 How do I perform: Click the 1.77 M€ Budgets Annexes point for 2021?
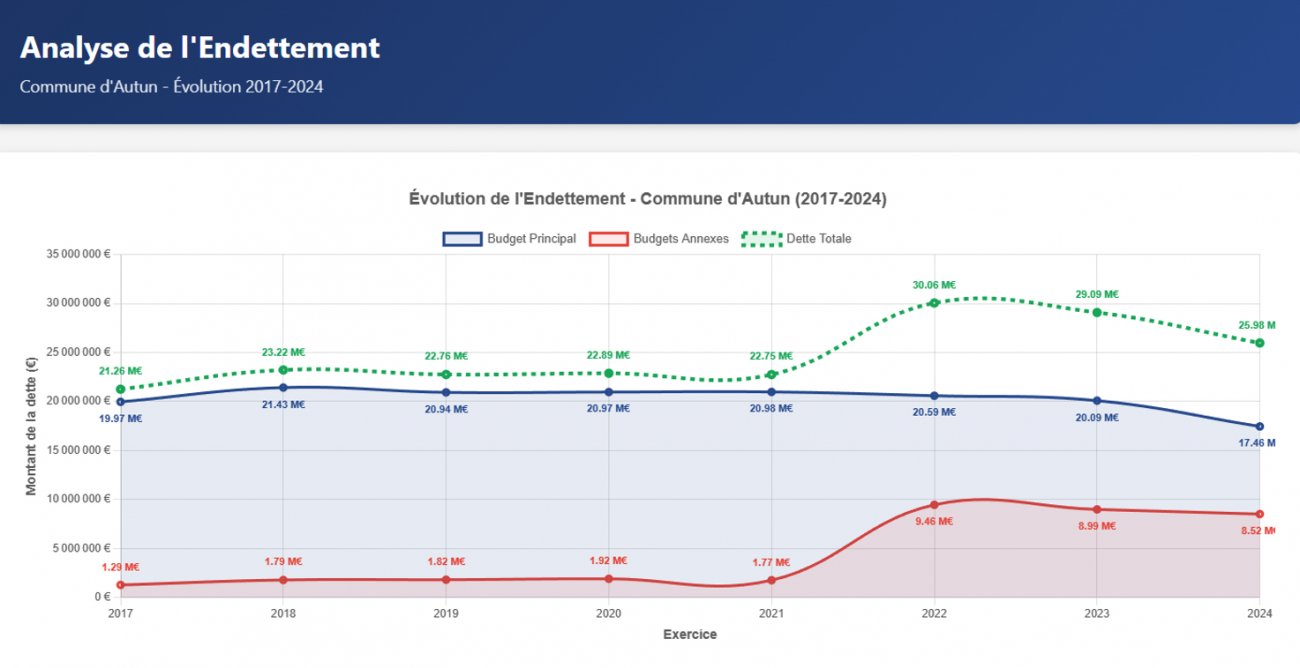pyautogui.click(x=771, y=580)
